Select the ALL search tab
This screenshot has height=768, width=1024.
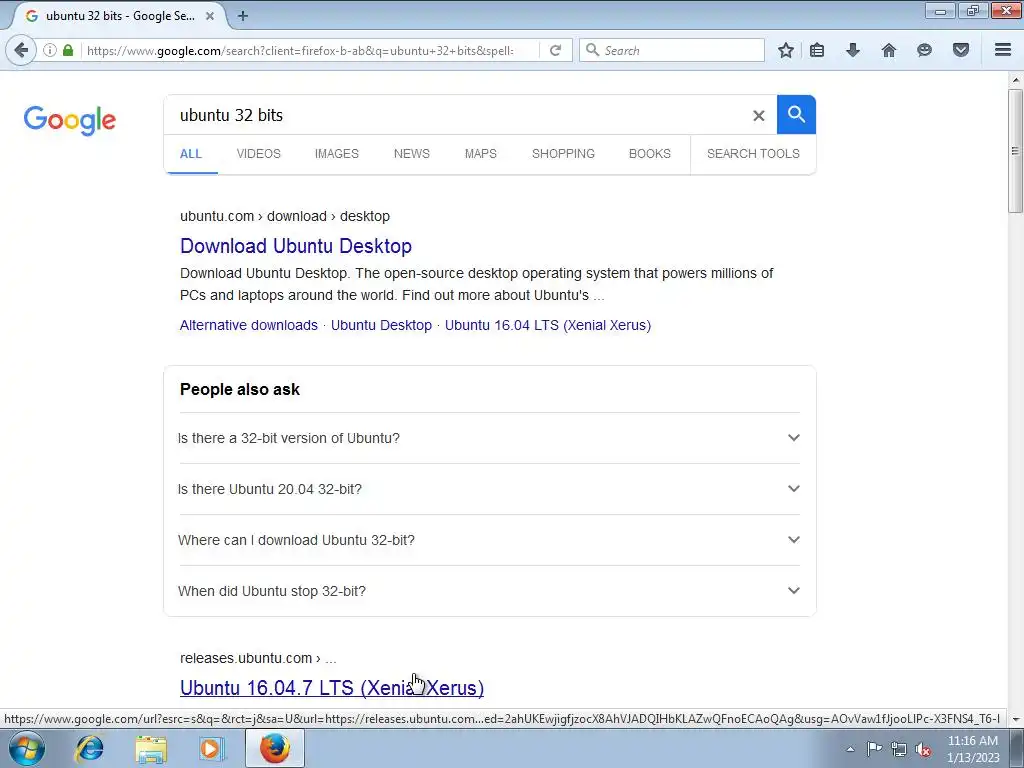pos(191,153)
